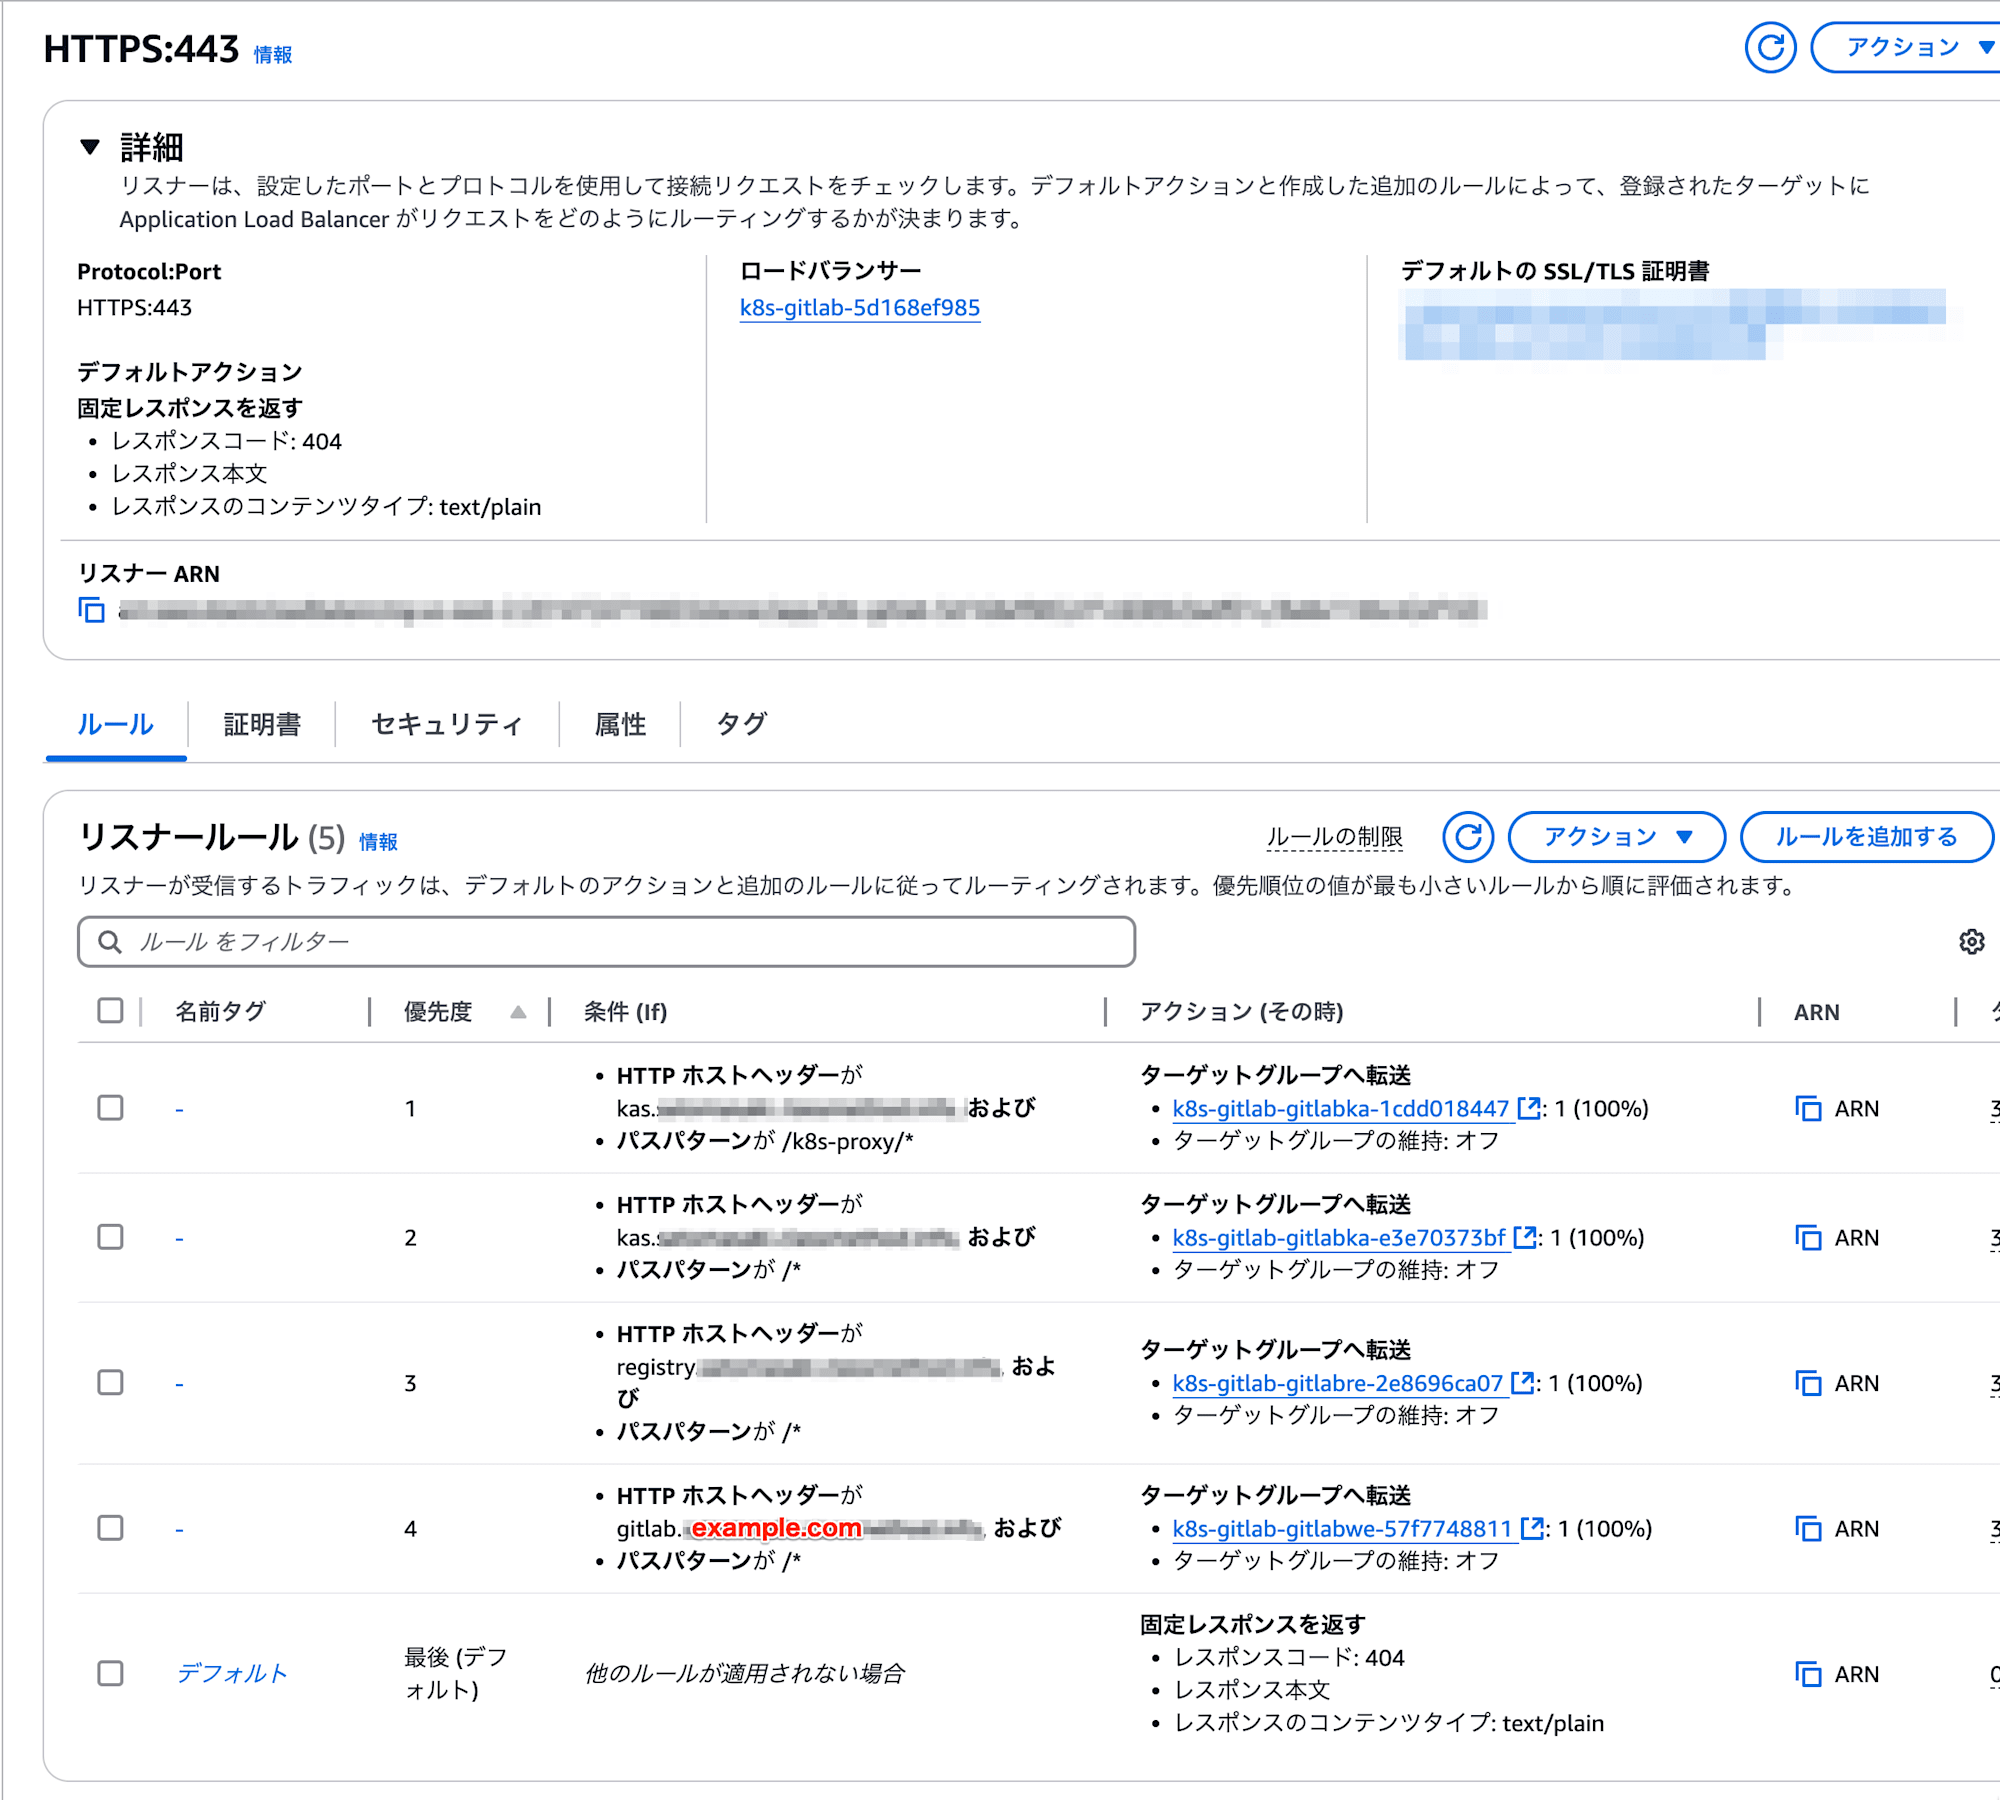Click the 'HTTPS:443' Protocol:Port value

(x=134, y=307)
